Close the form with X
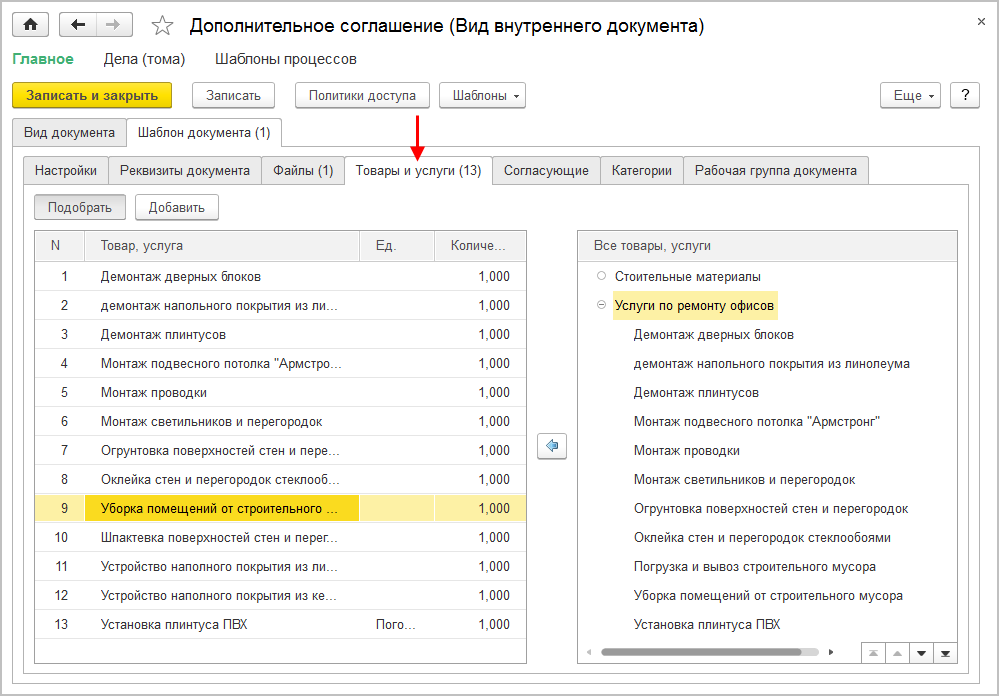 [981, 22]
